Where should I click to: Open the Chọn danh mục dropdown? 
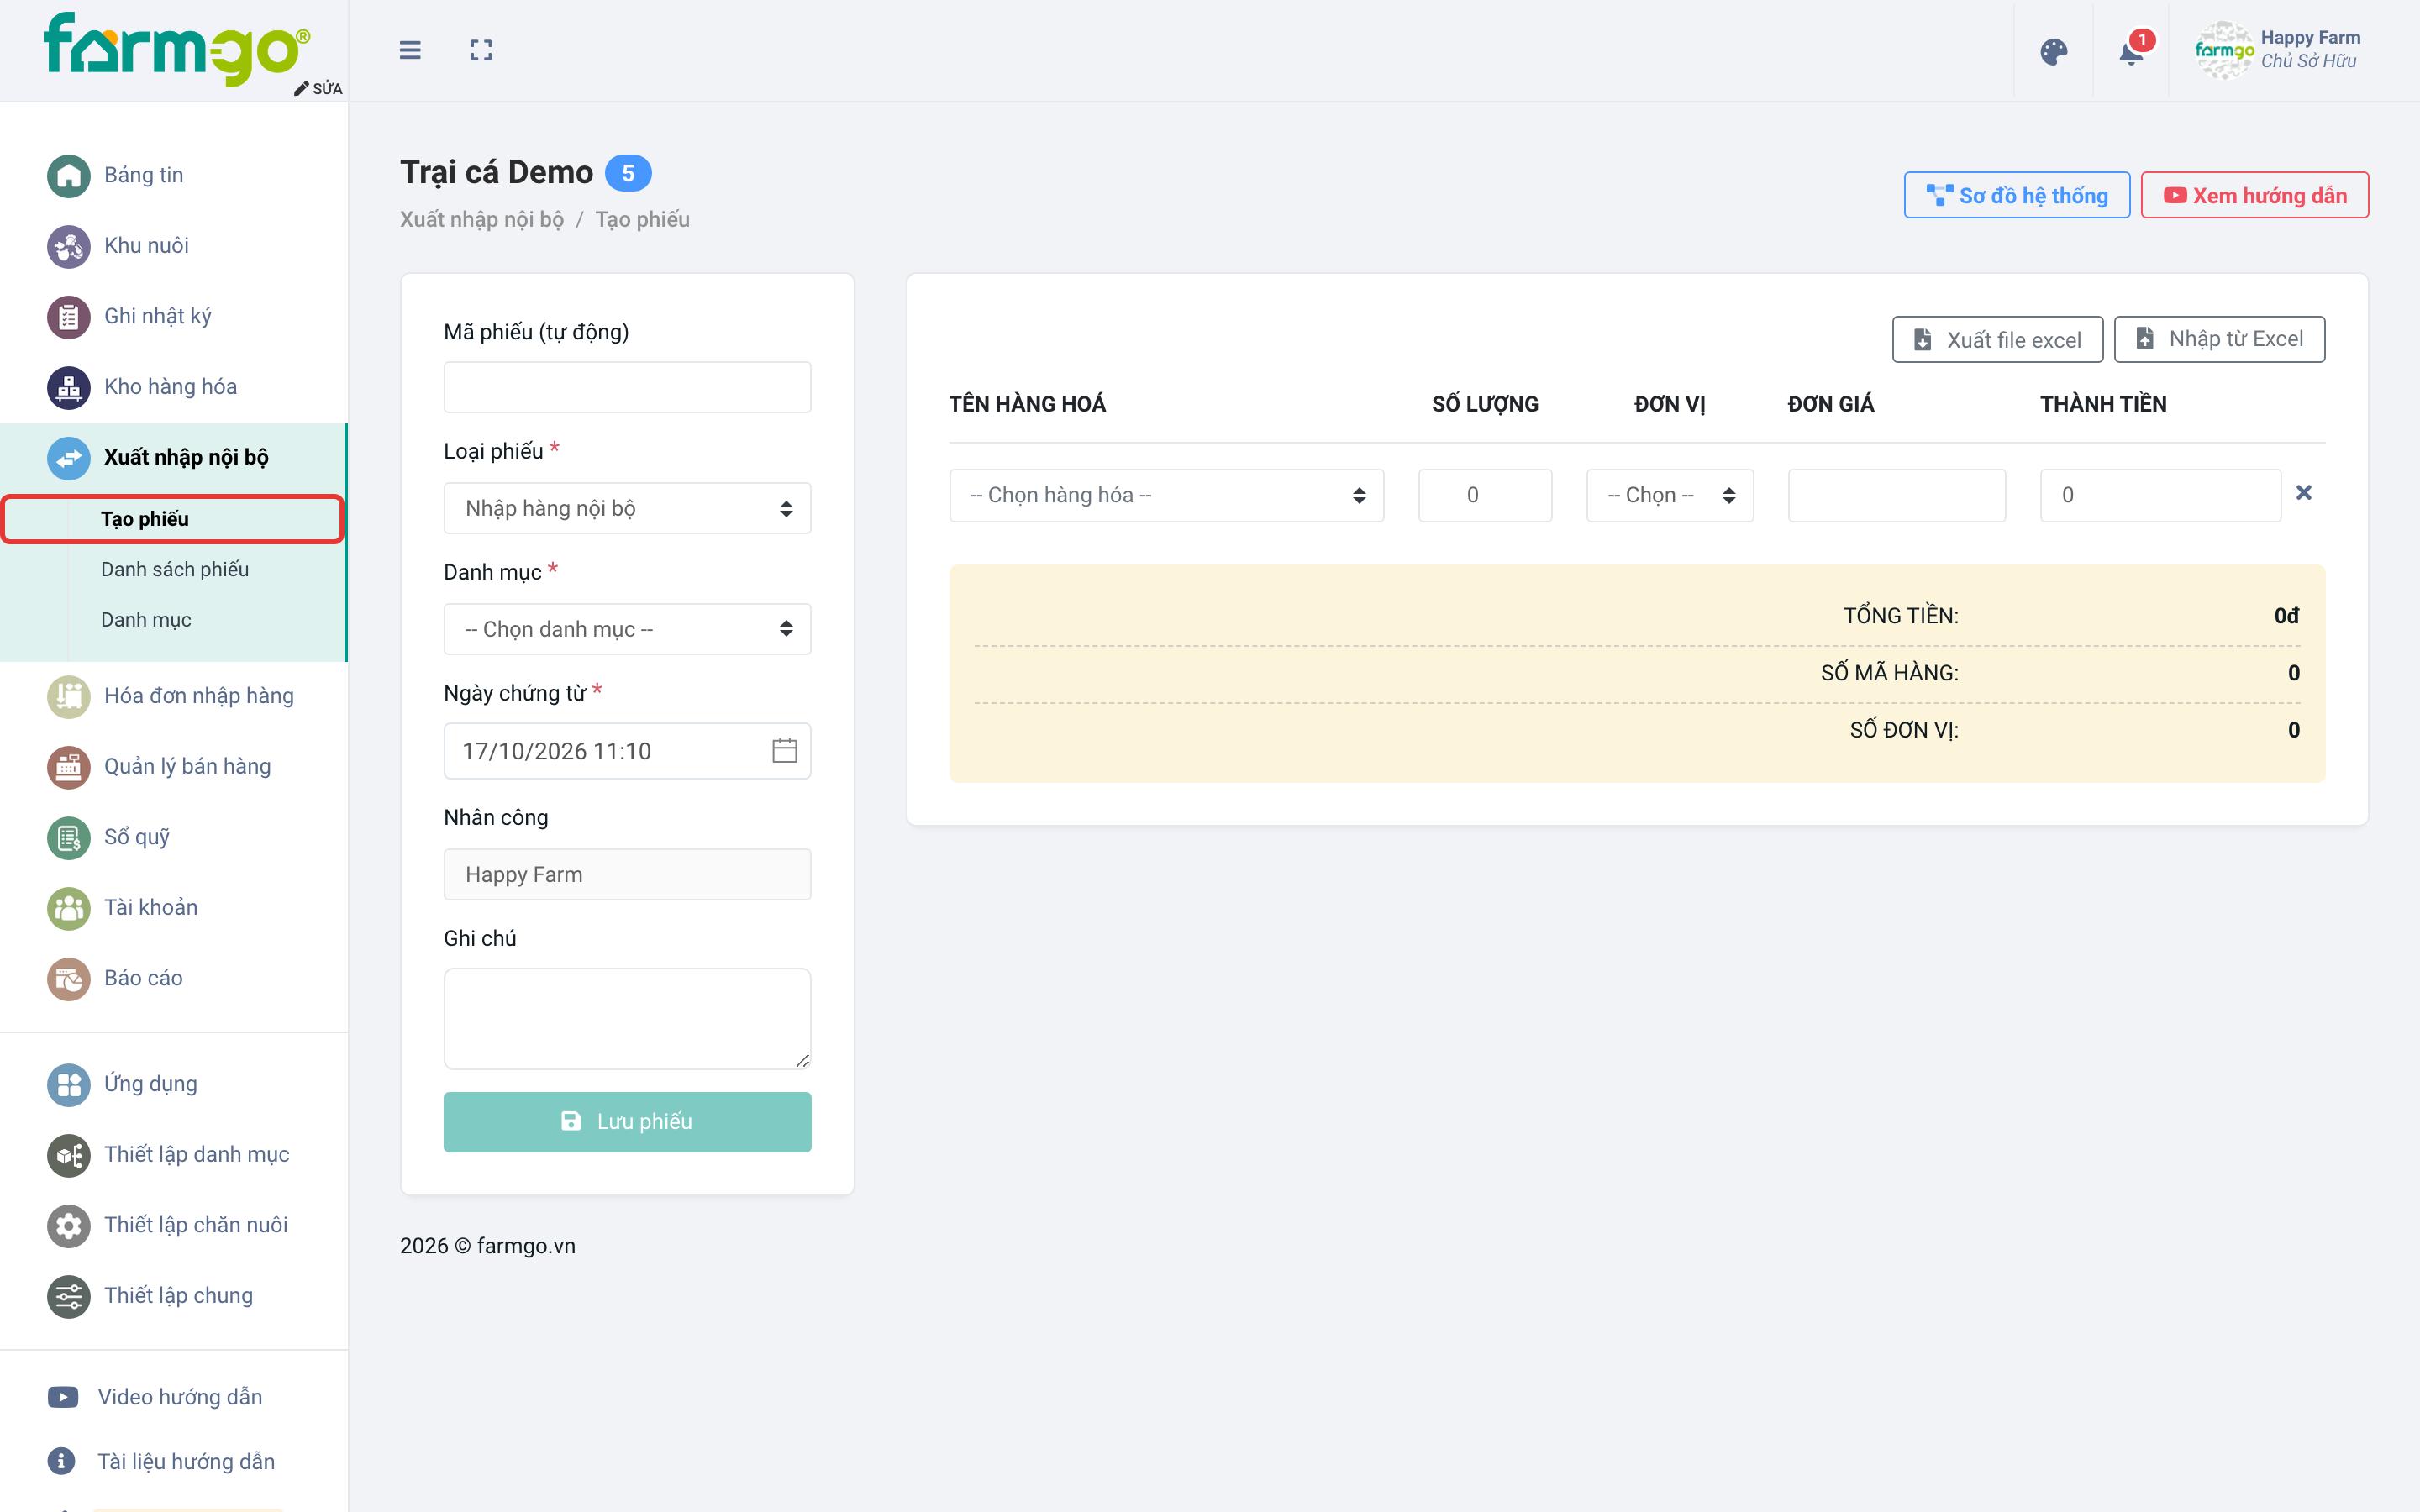pyautogui.click(x=627, y=629)
